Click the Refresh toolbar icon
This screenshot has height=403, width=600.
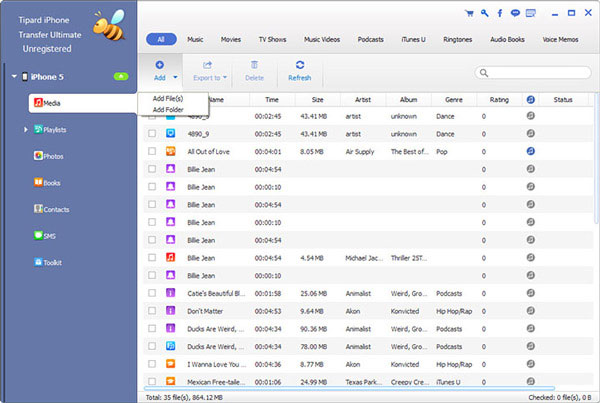pyautogui.click(x=299, y=70)
